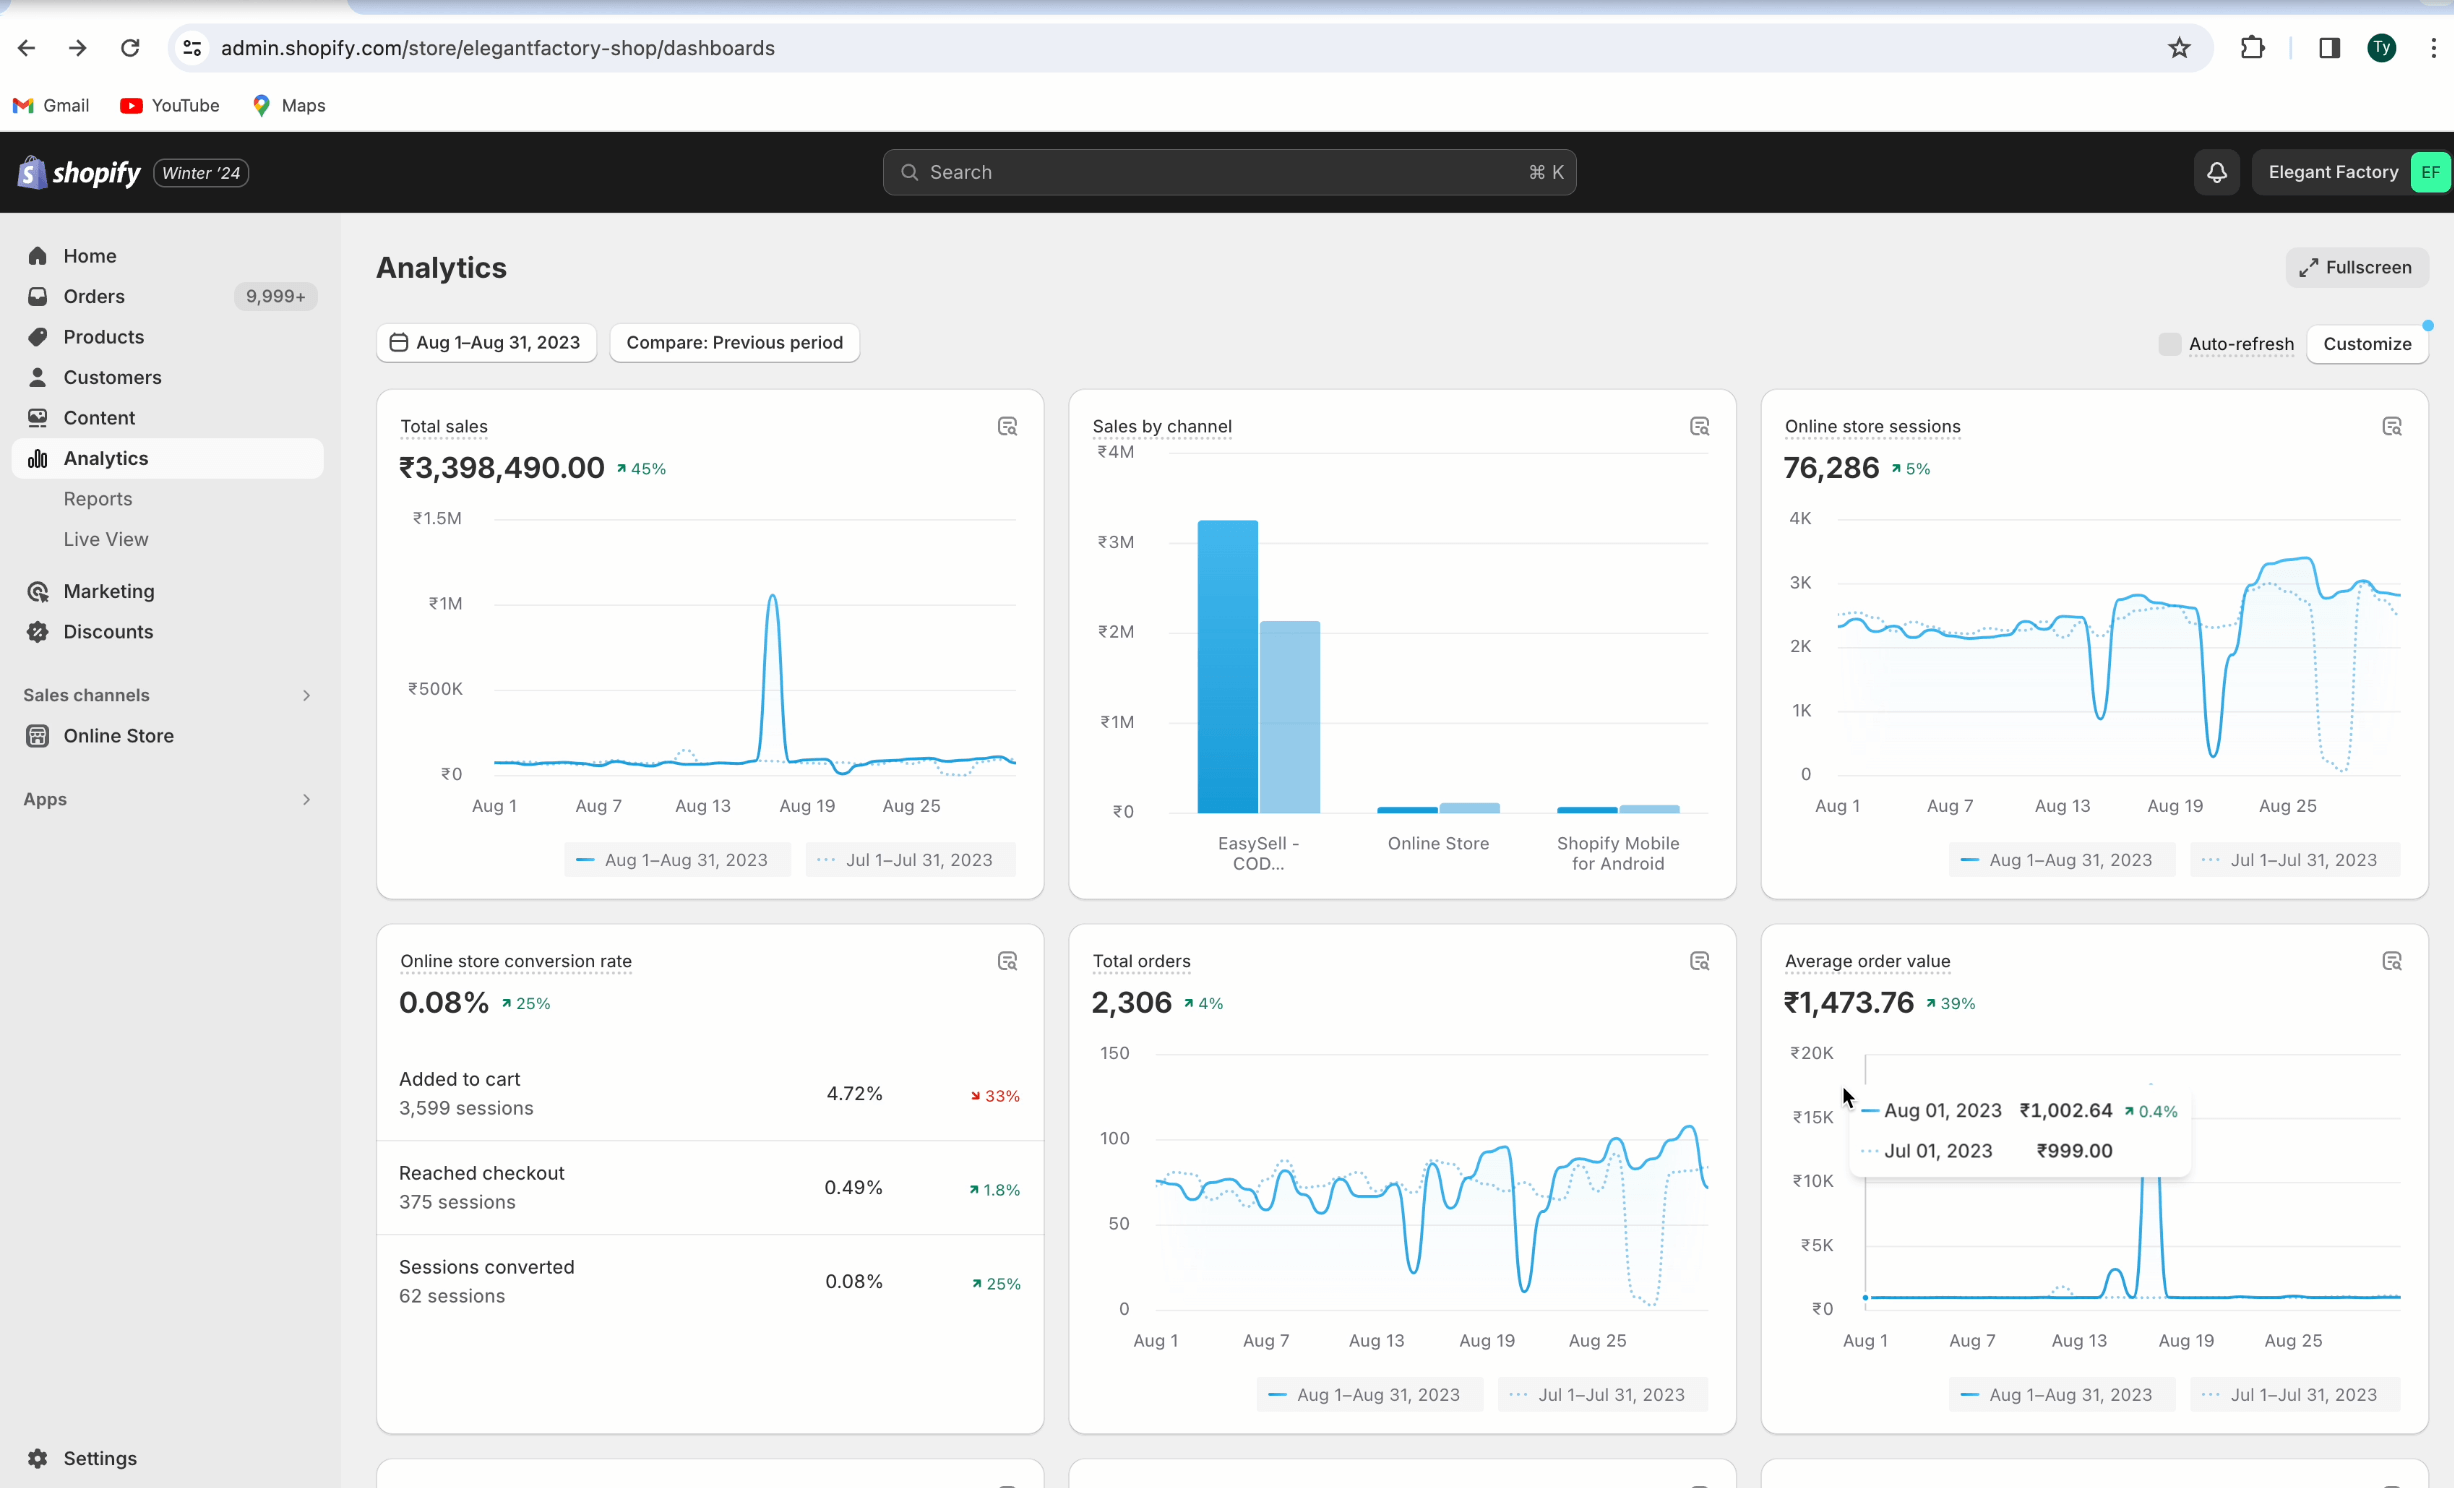Open the Aug 1–Aug 31, 2023 date picker
Image resolution: width=2454 pixels, height=1488 pixels.
(x=486, y=343)
